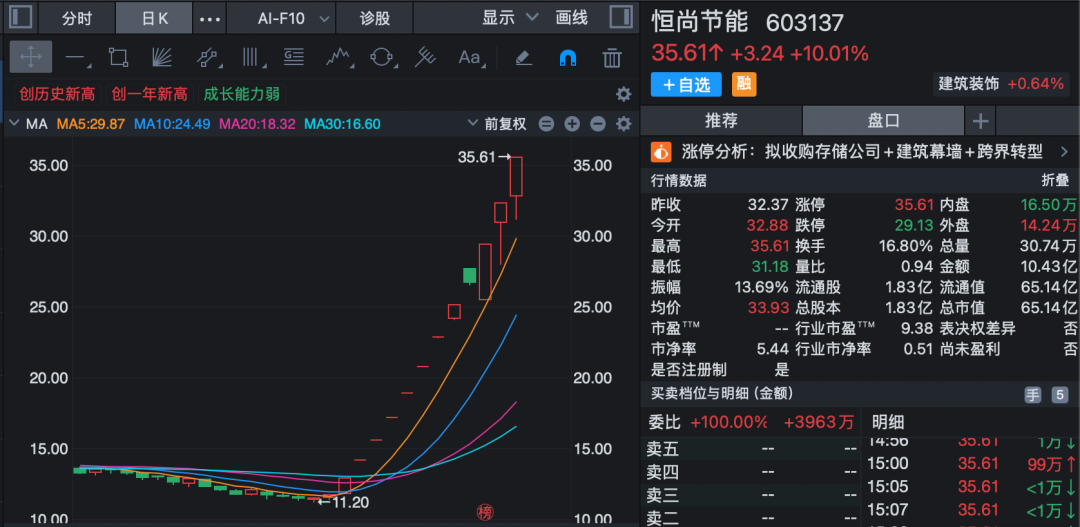Screen dimensions: 1080x527
Task: Select the wave pattern tool
Action: [x=339, y=57]
